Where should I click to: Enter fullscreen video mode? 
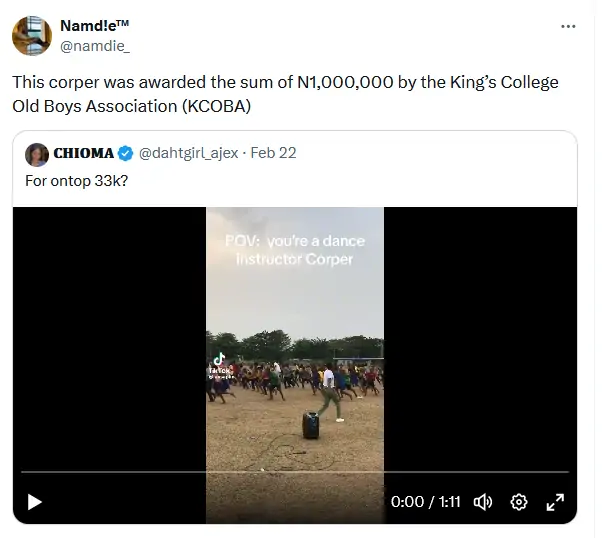coord(555,502)
